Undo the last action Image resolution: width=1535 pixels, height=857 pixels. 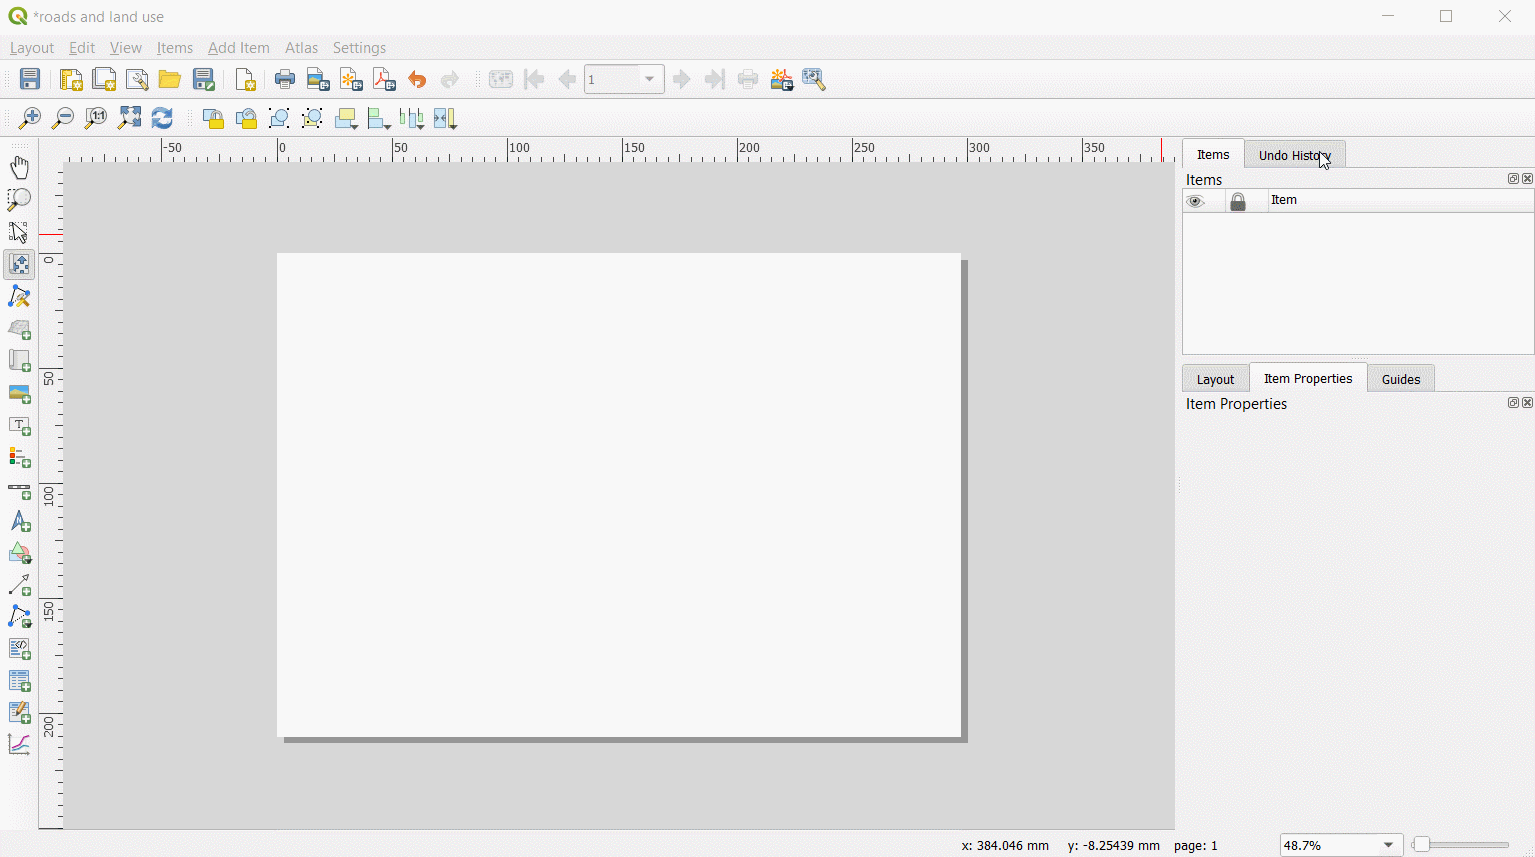tap(417, 80)
